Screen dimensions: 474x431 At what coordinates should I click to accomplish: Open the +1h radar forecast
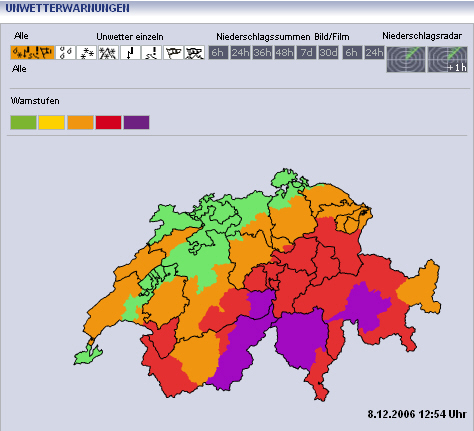point(447,59)
